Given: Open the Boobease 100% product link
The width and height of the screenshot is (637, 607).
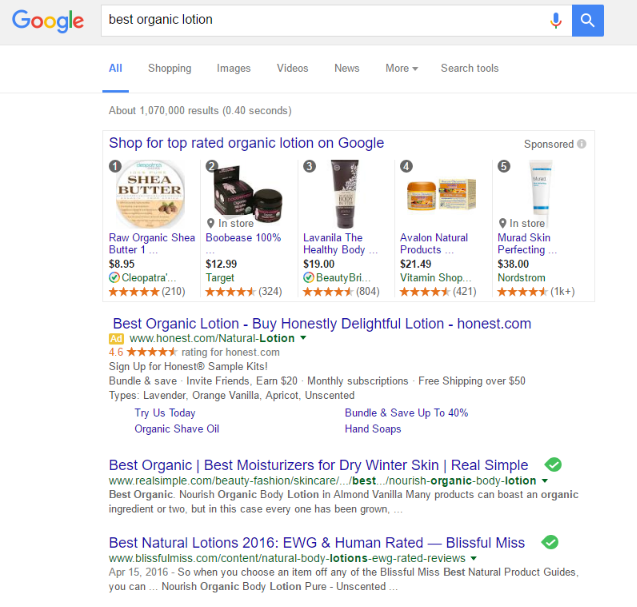Looking at the screenshot, I should tap(243, 238).
